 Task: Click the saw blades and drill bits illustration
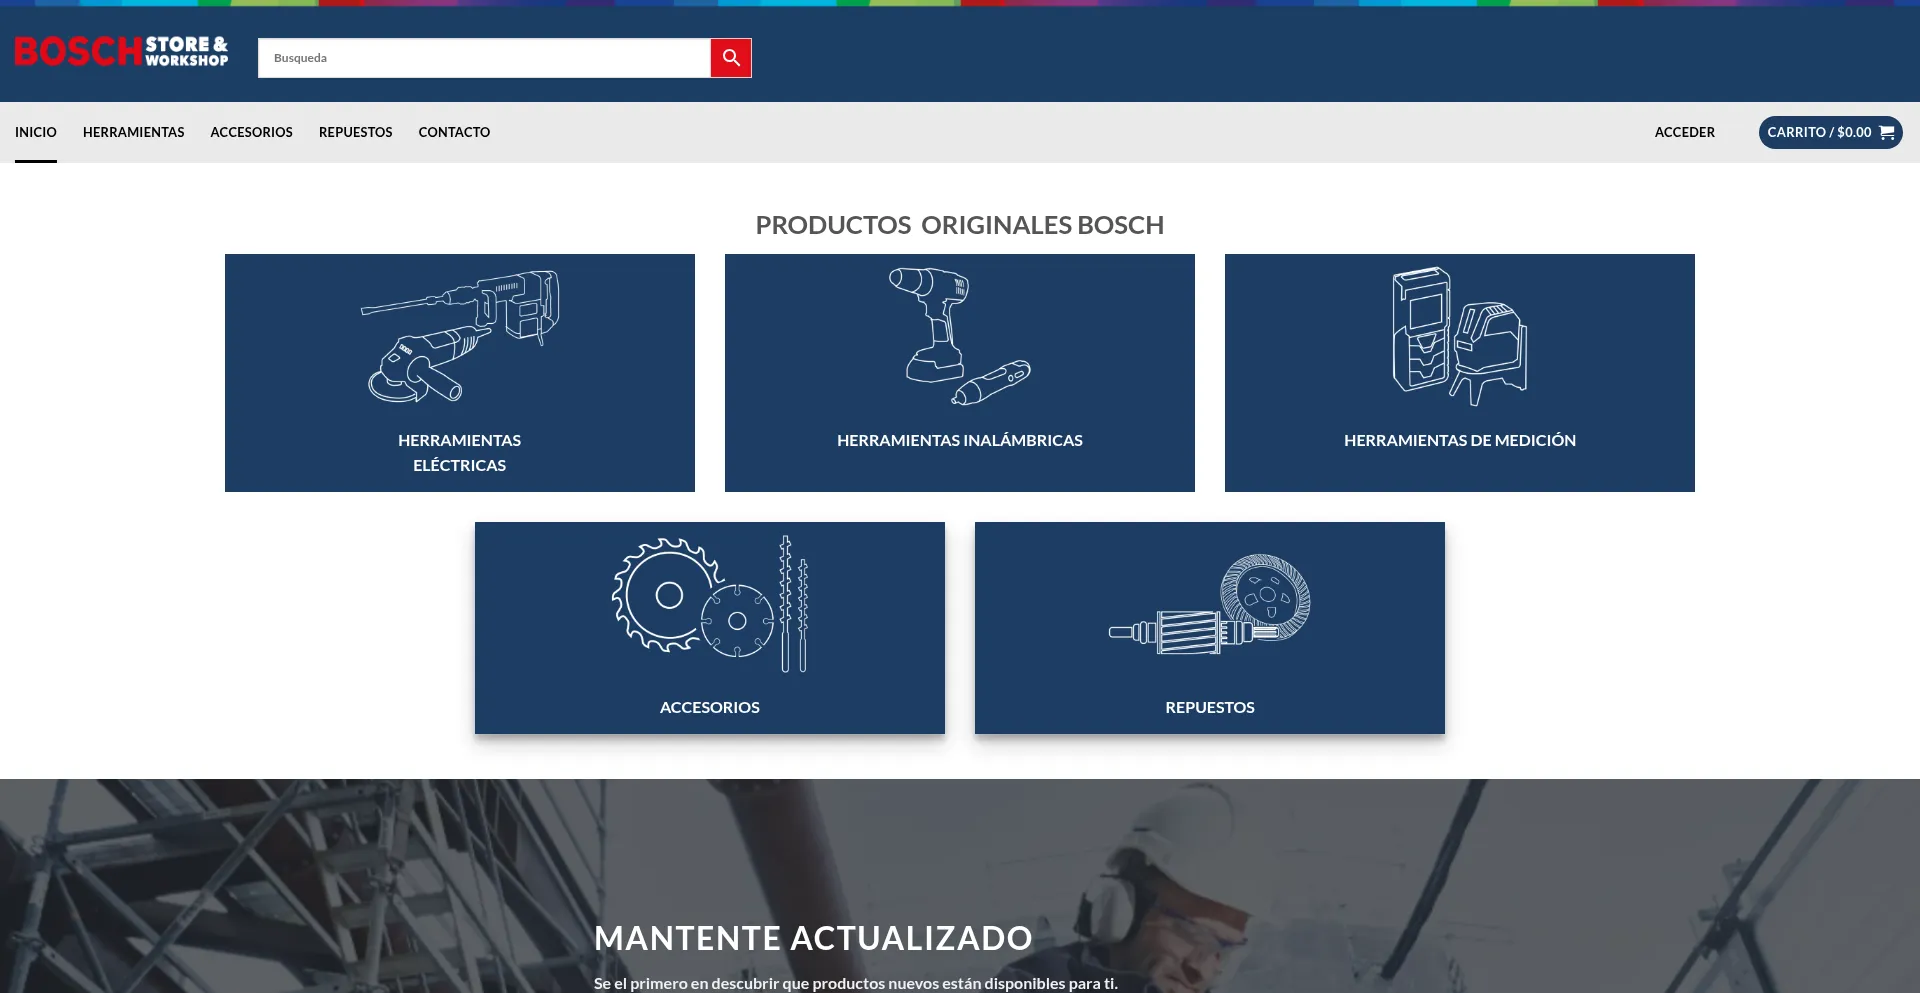[710, 603]
